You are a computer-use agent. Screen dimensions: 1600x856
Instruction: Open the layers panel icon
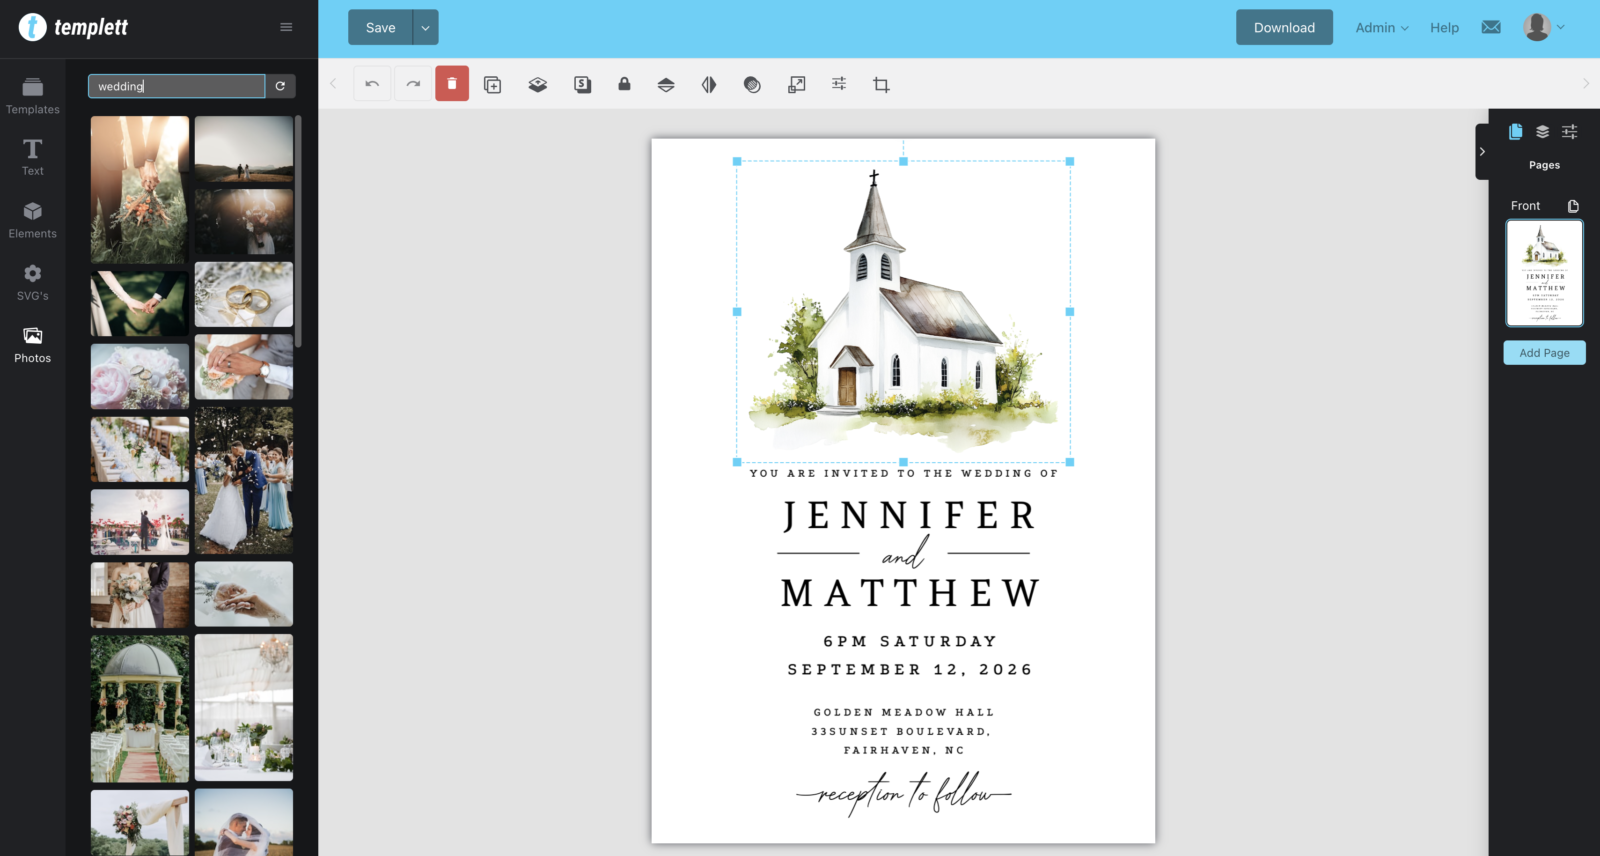tap(1542, 132)
